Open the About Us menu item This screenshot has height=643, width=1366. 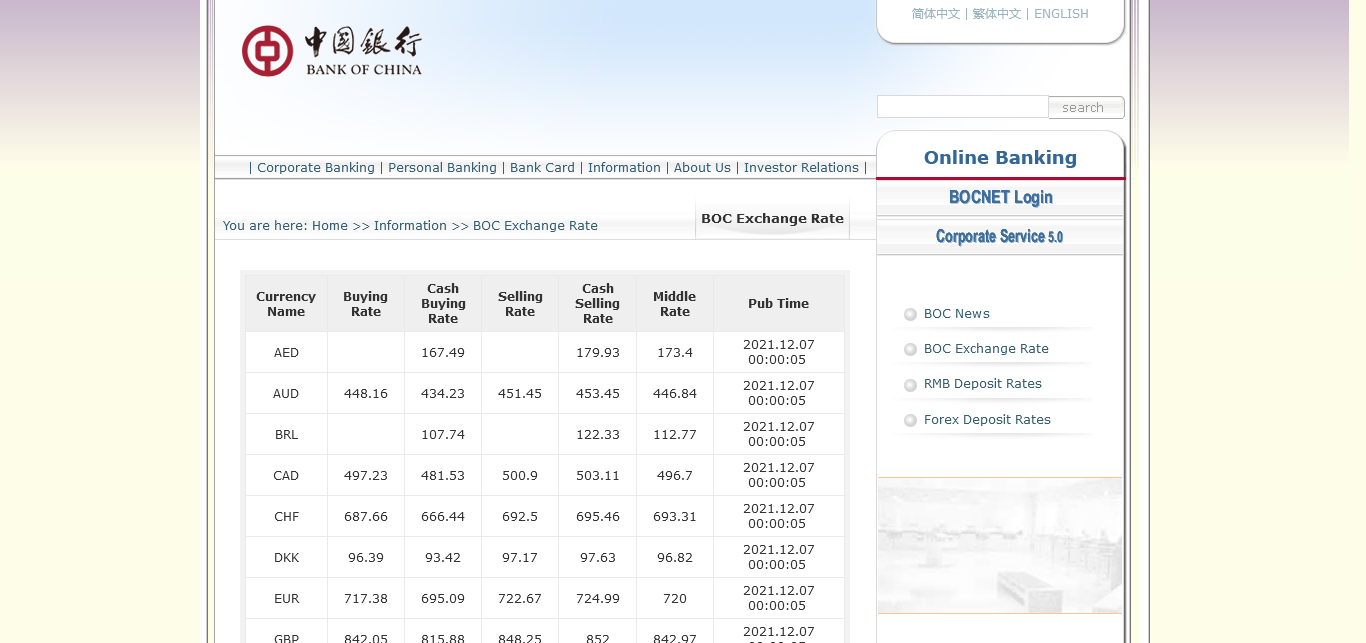coord(702,168)
